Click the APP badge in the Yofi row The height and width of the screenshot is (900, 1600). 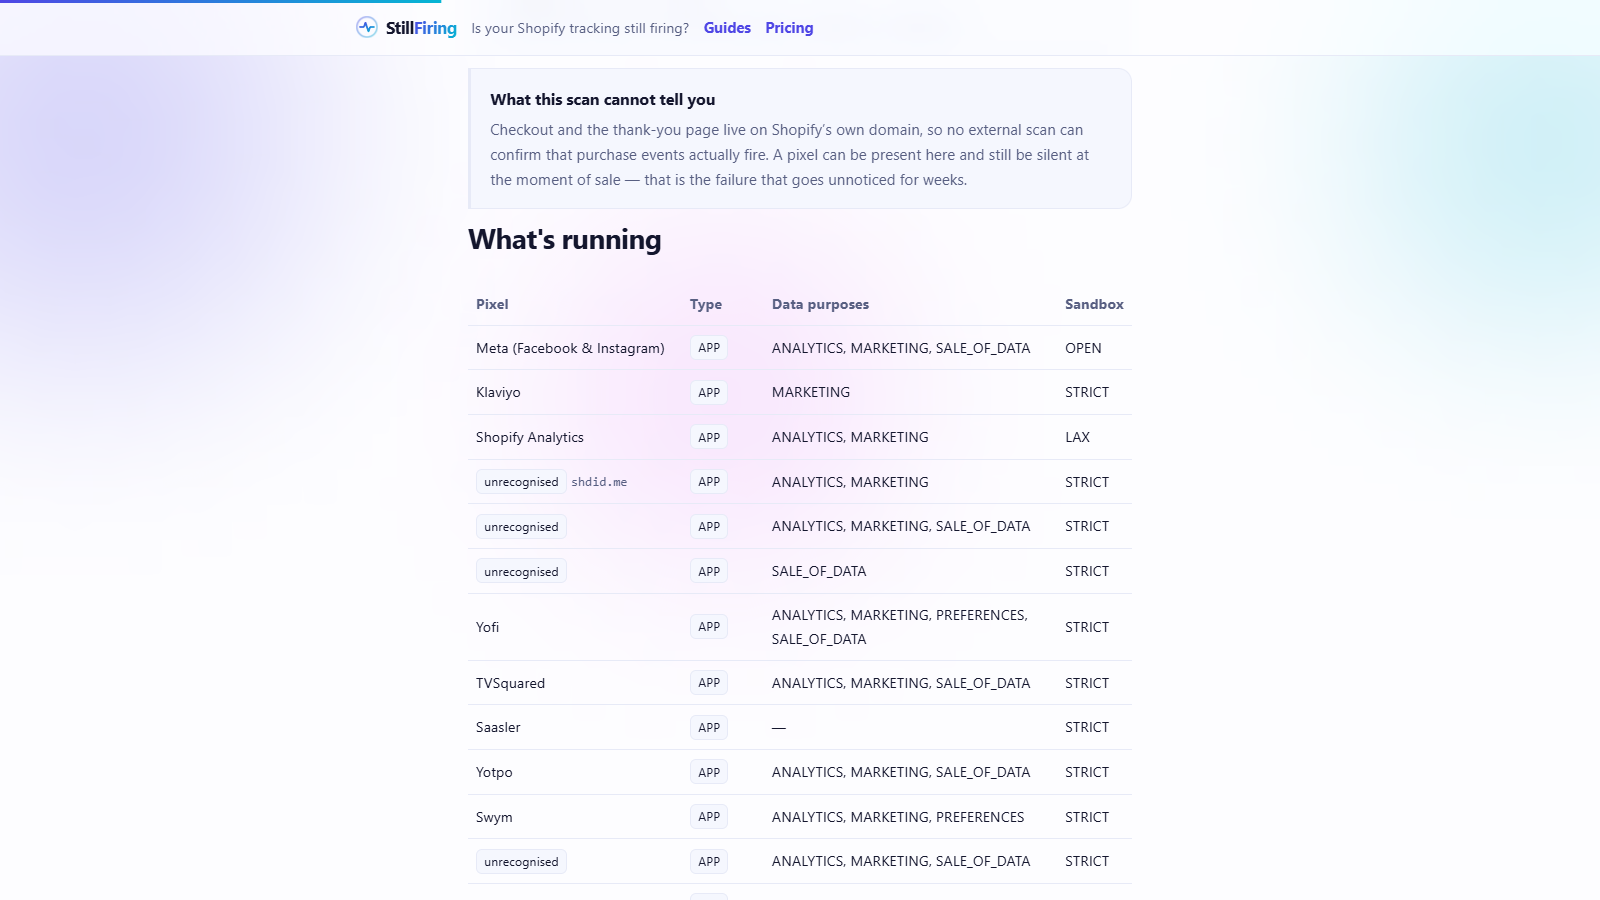click(709, 627)
